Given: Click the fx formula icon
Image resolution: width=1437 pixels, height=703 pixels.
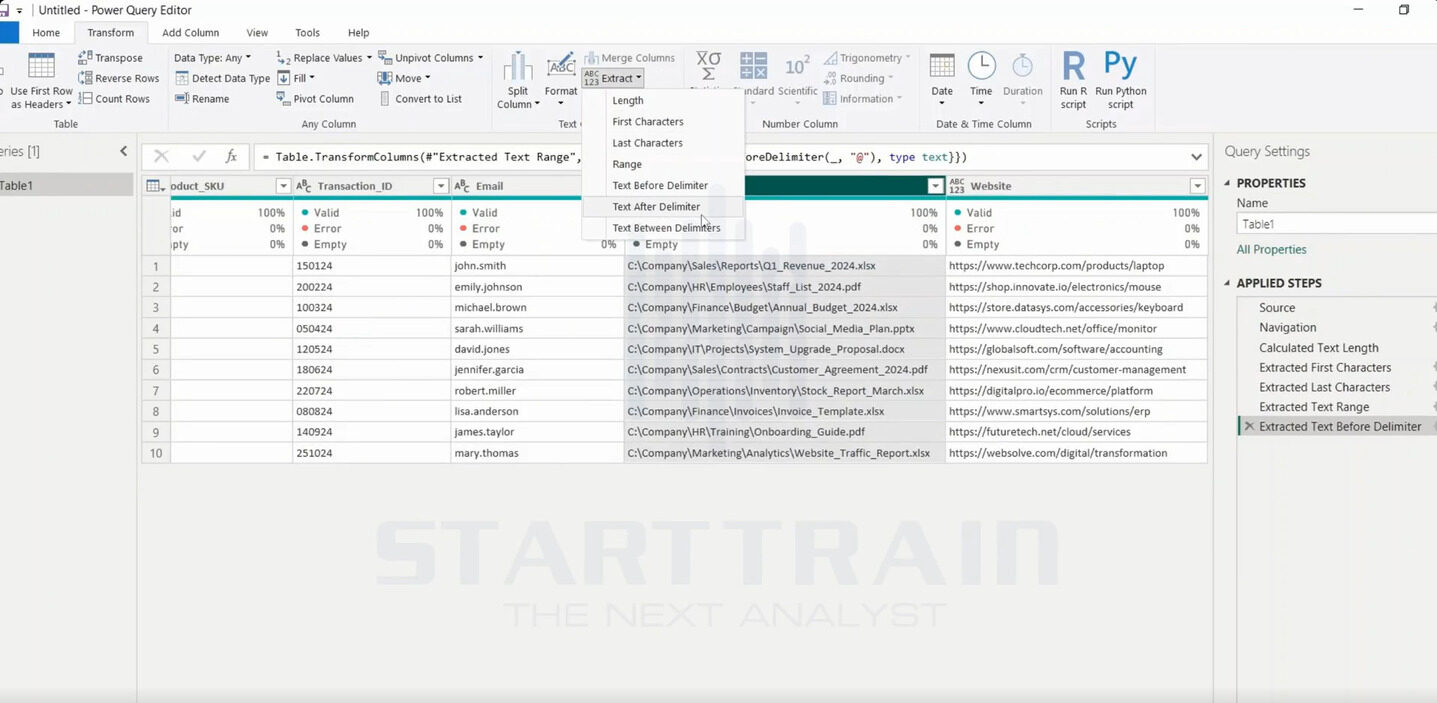Looking at the screenshot, I should 231,157.
